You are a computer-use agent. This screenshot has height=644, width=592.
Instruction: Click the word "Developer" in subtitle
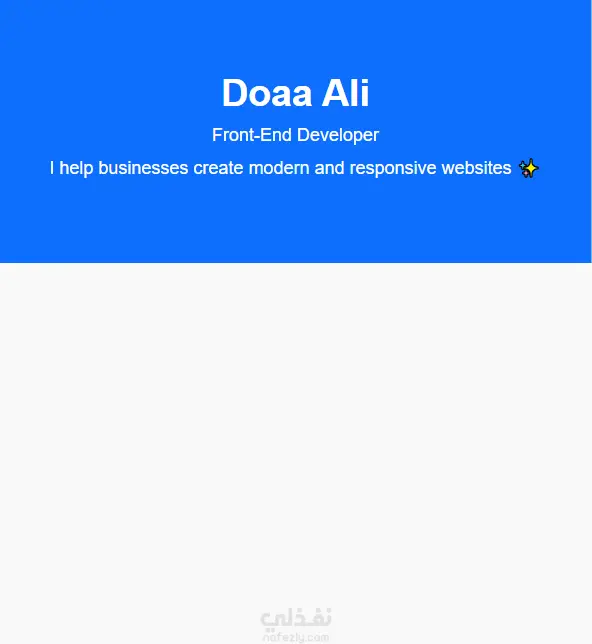[338, 136]
